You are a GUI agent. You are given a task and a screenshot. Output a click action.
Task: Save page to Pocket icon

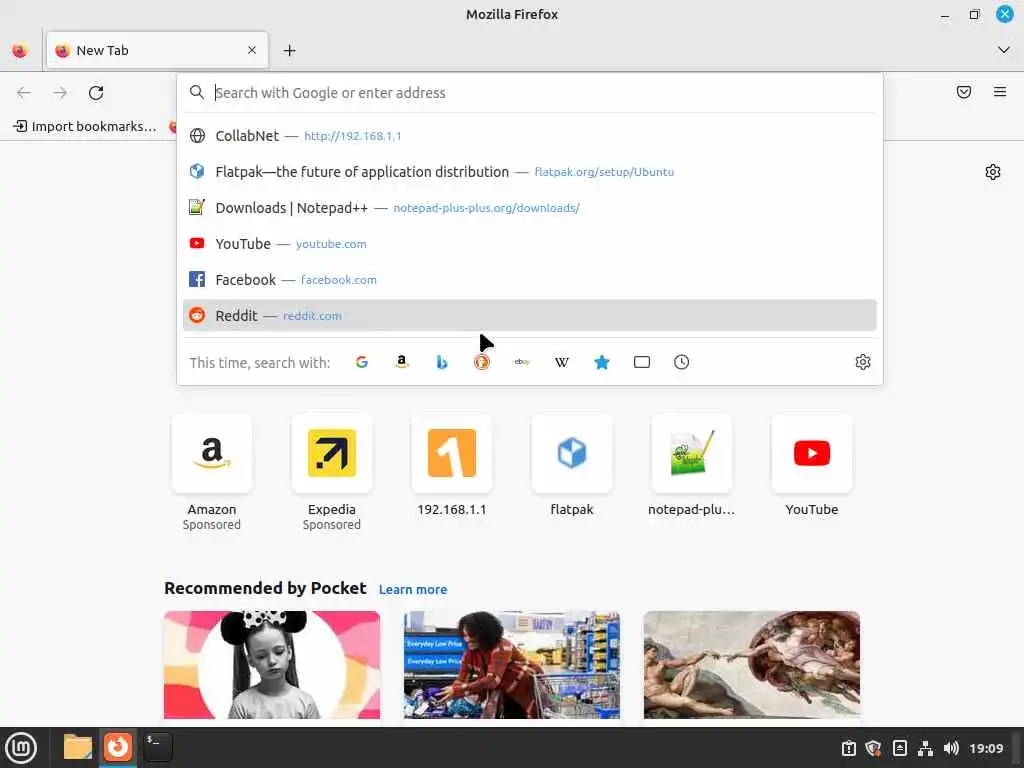tap(964, 92)
